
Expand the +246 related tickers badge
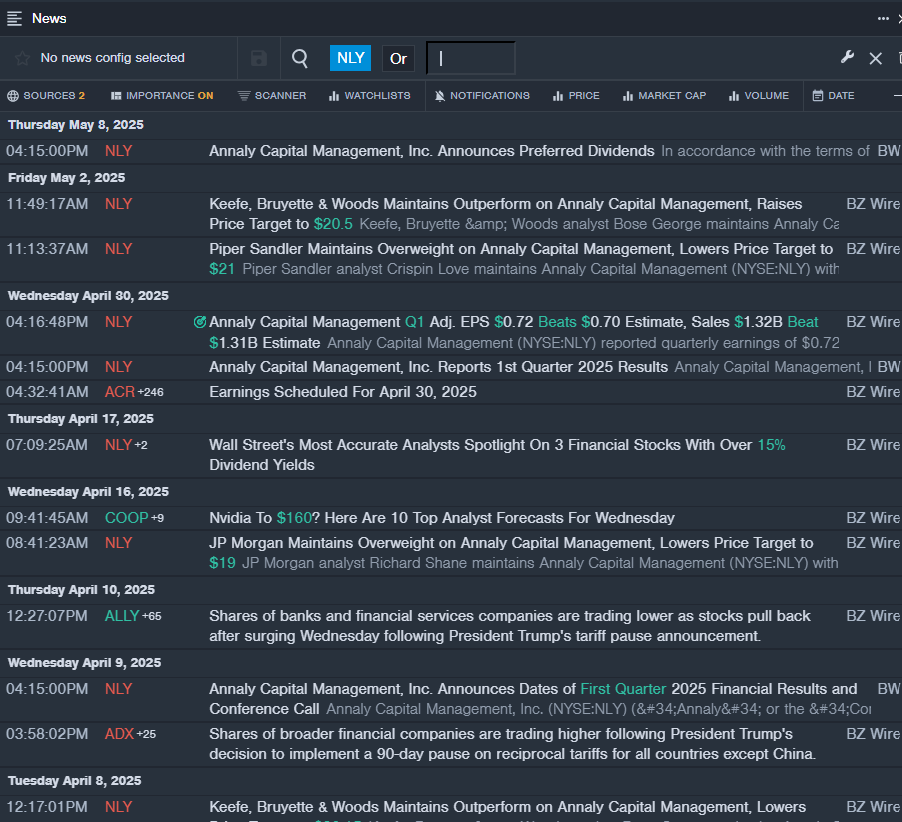(151, 392)
